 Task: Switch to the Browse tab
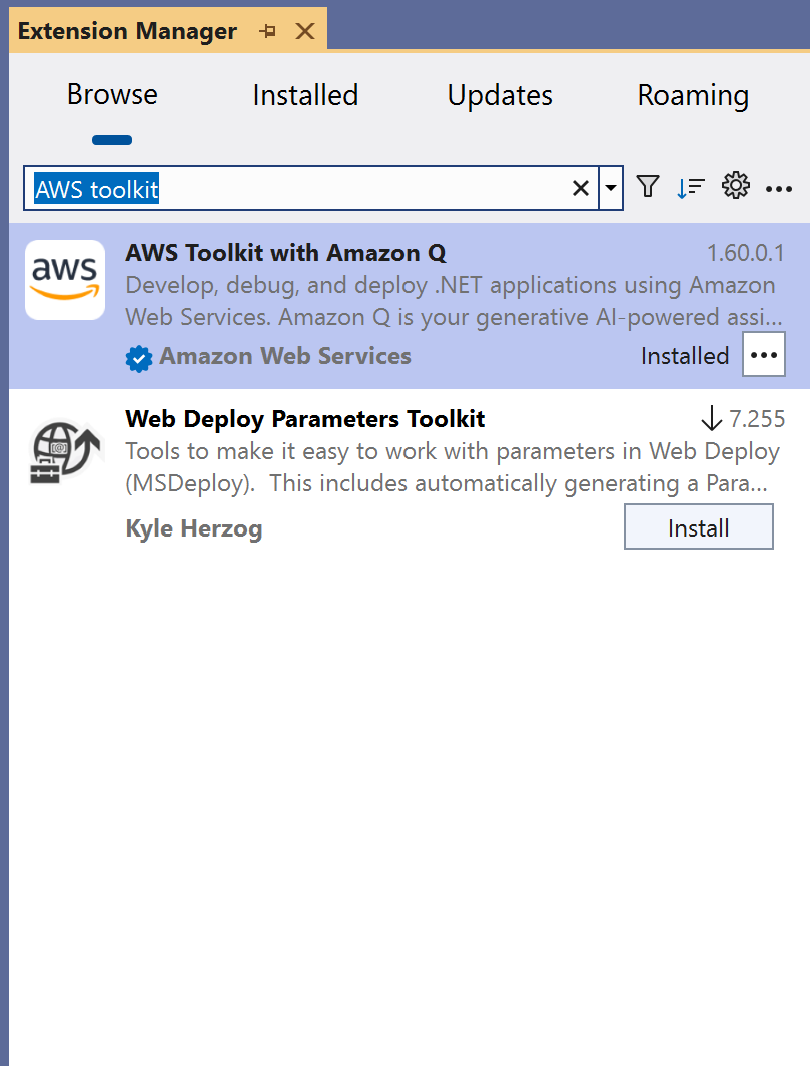[x=112, y=95]
